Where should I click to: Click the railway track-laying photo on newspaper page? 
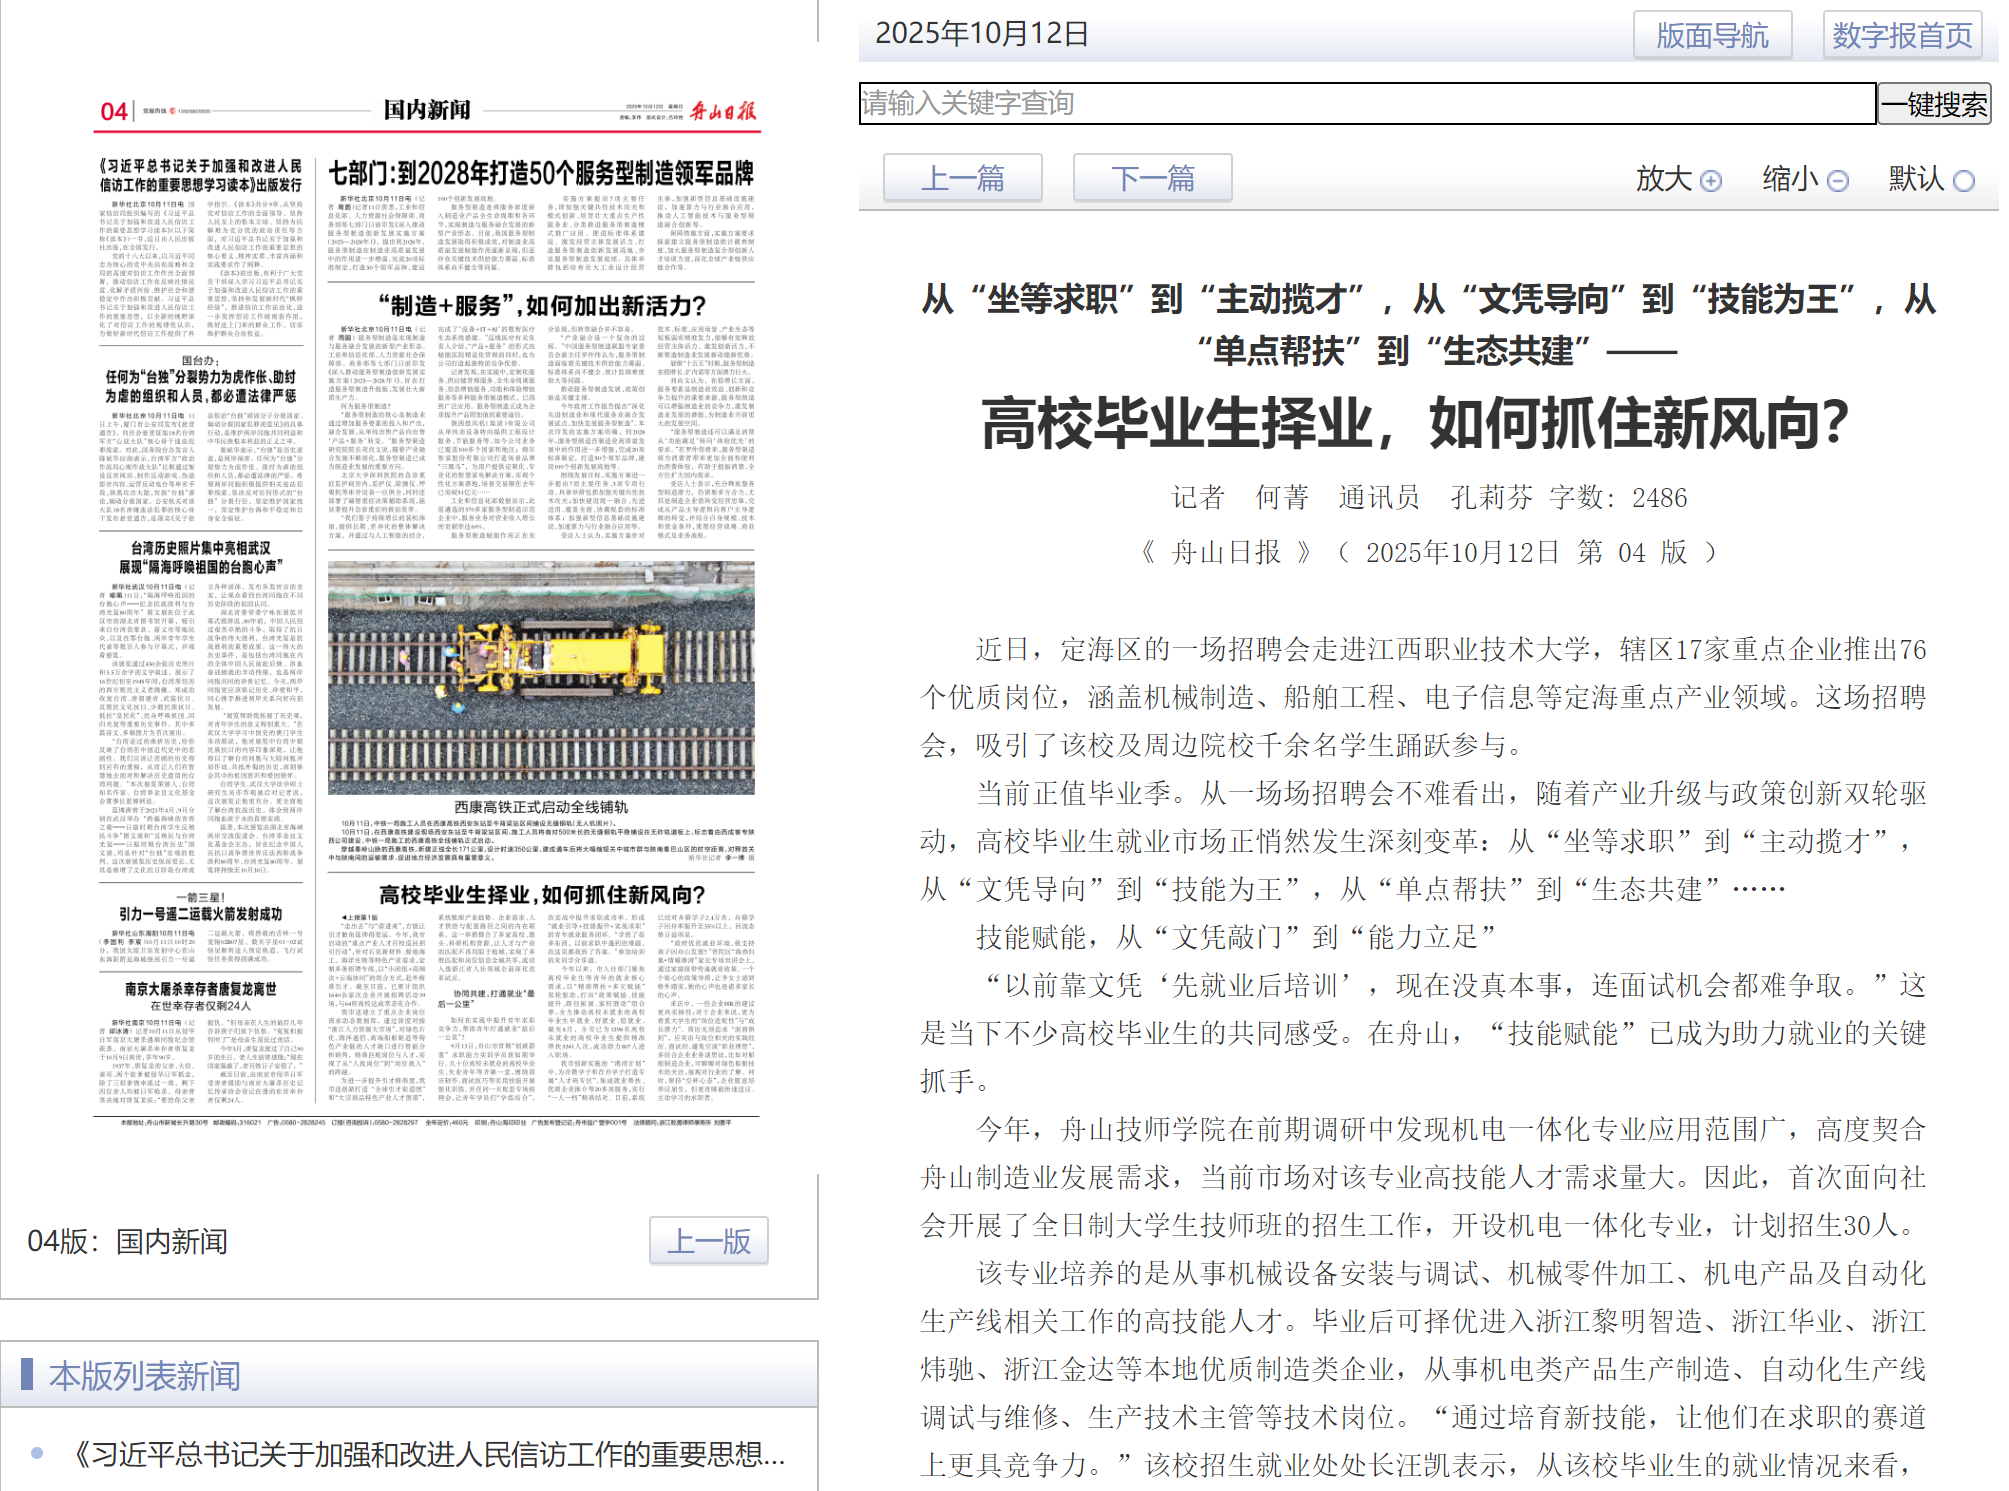pos(541,677)
